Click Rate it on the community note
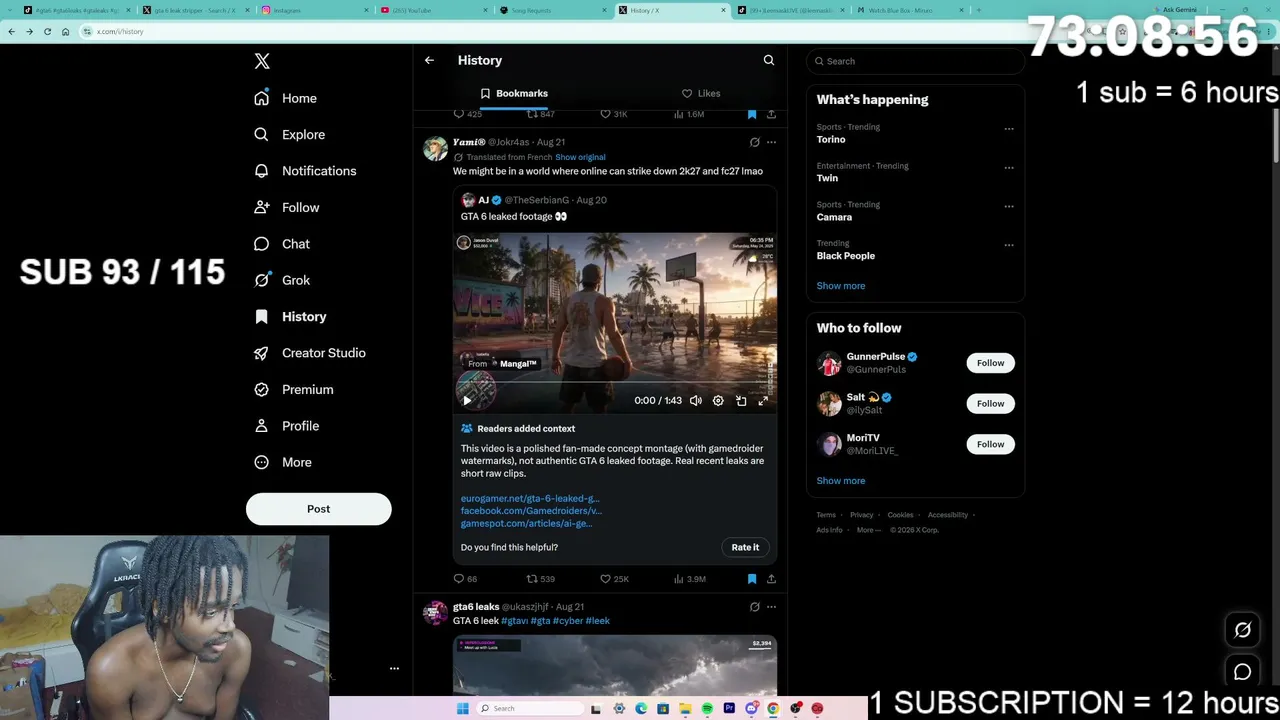 pyautogui.click(x=745, y=547)
